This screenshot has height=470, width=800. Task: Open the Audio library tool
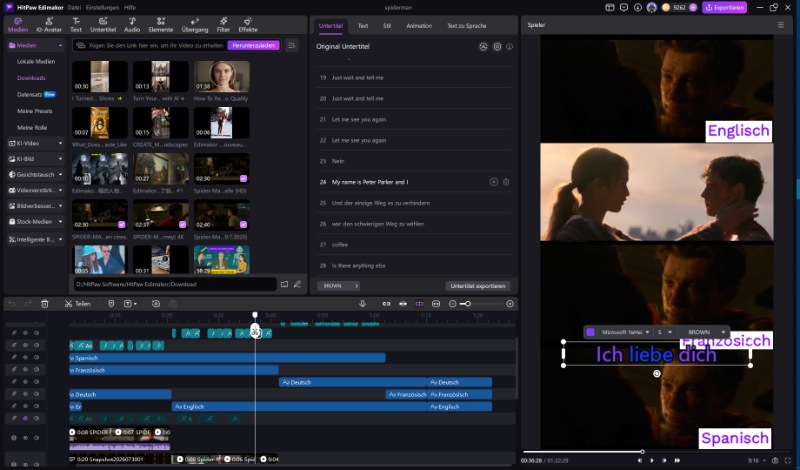(x=132, y=24)
